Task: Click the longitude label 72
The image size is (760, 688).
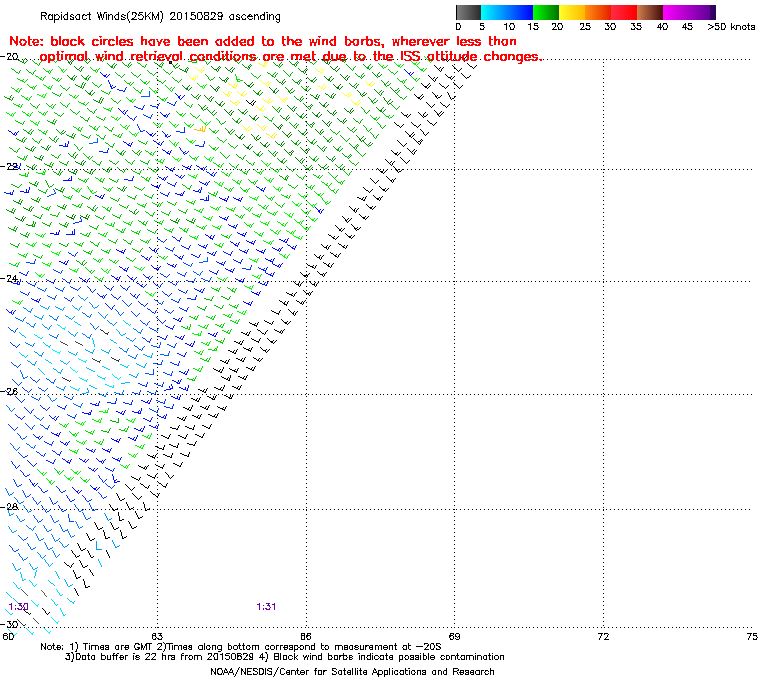Action: 603,636
